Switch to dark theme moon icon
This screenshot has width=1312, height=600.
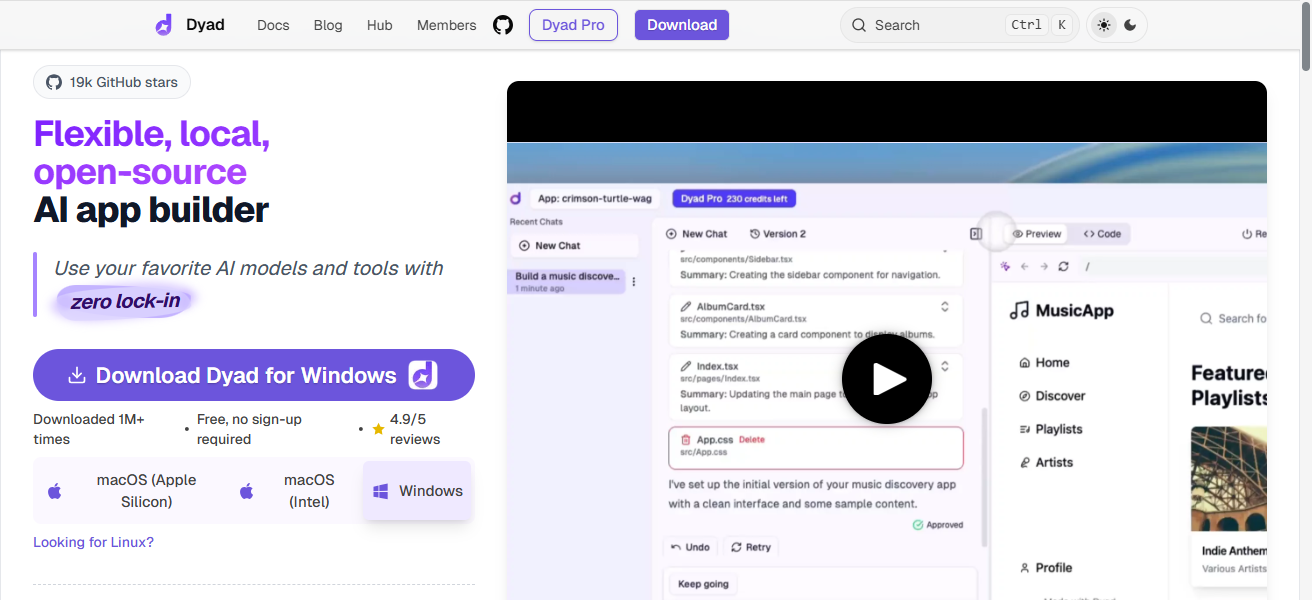1130,25
